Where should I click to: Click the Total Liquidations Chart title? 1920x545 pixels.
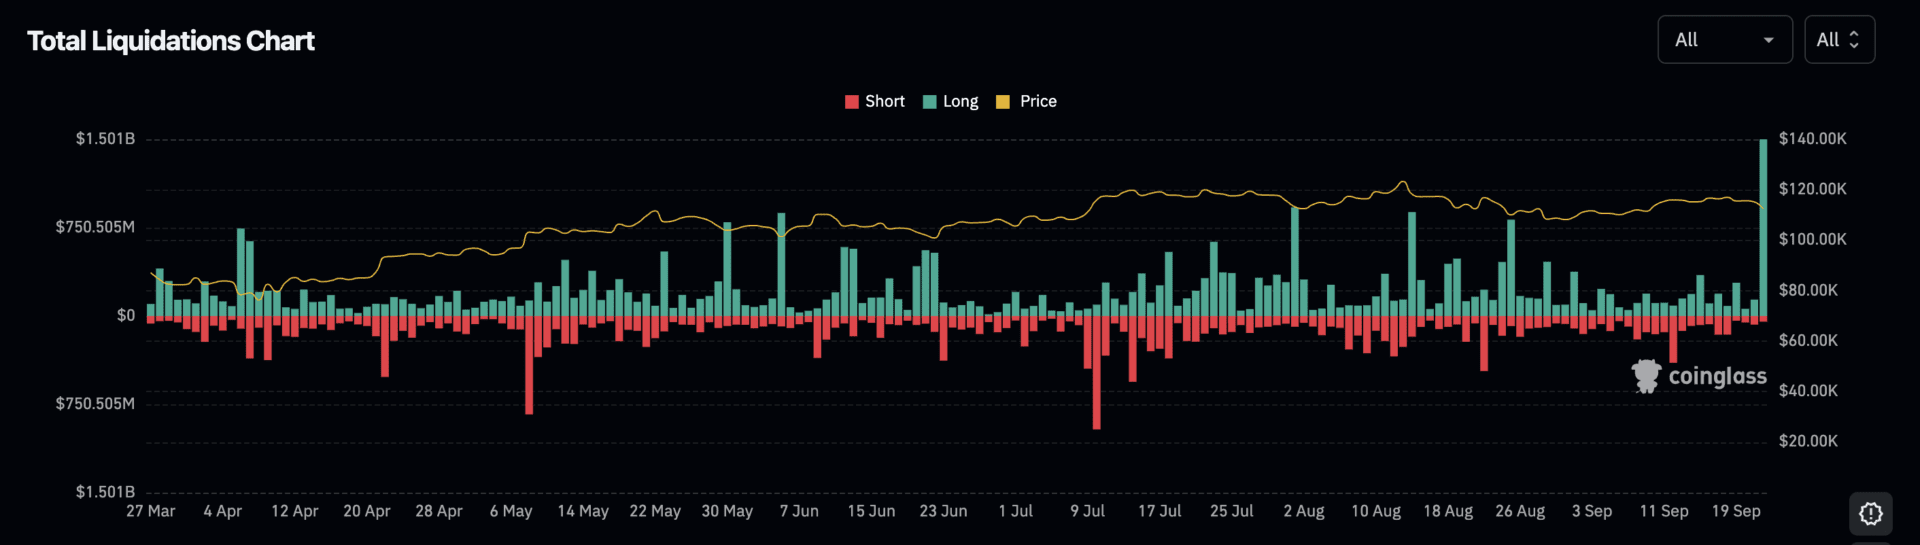(171, 41)
